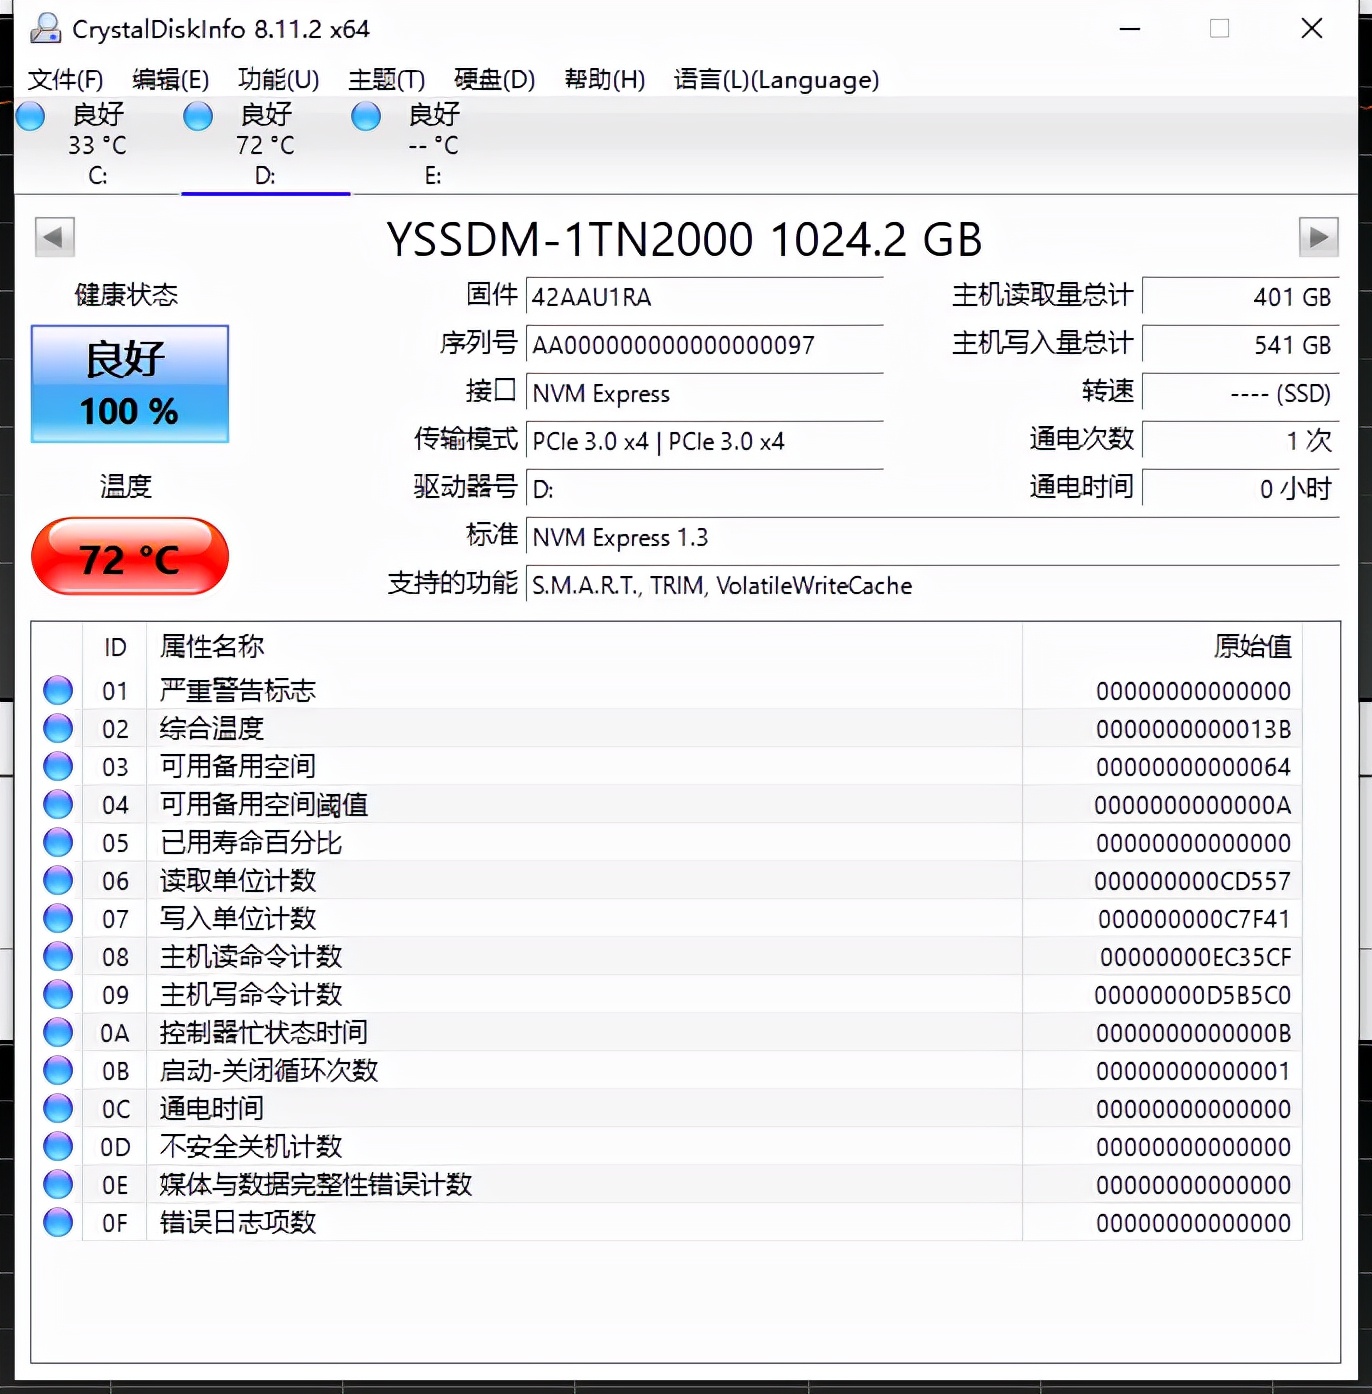1372x1394 pixels.
Task: Click the status circle next to 综合温度 attribute
Action: pos(57,728)
